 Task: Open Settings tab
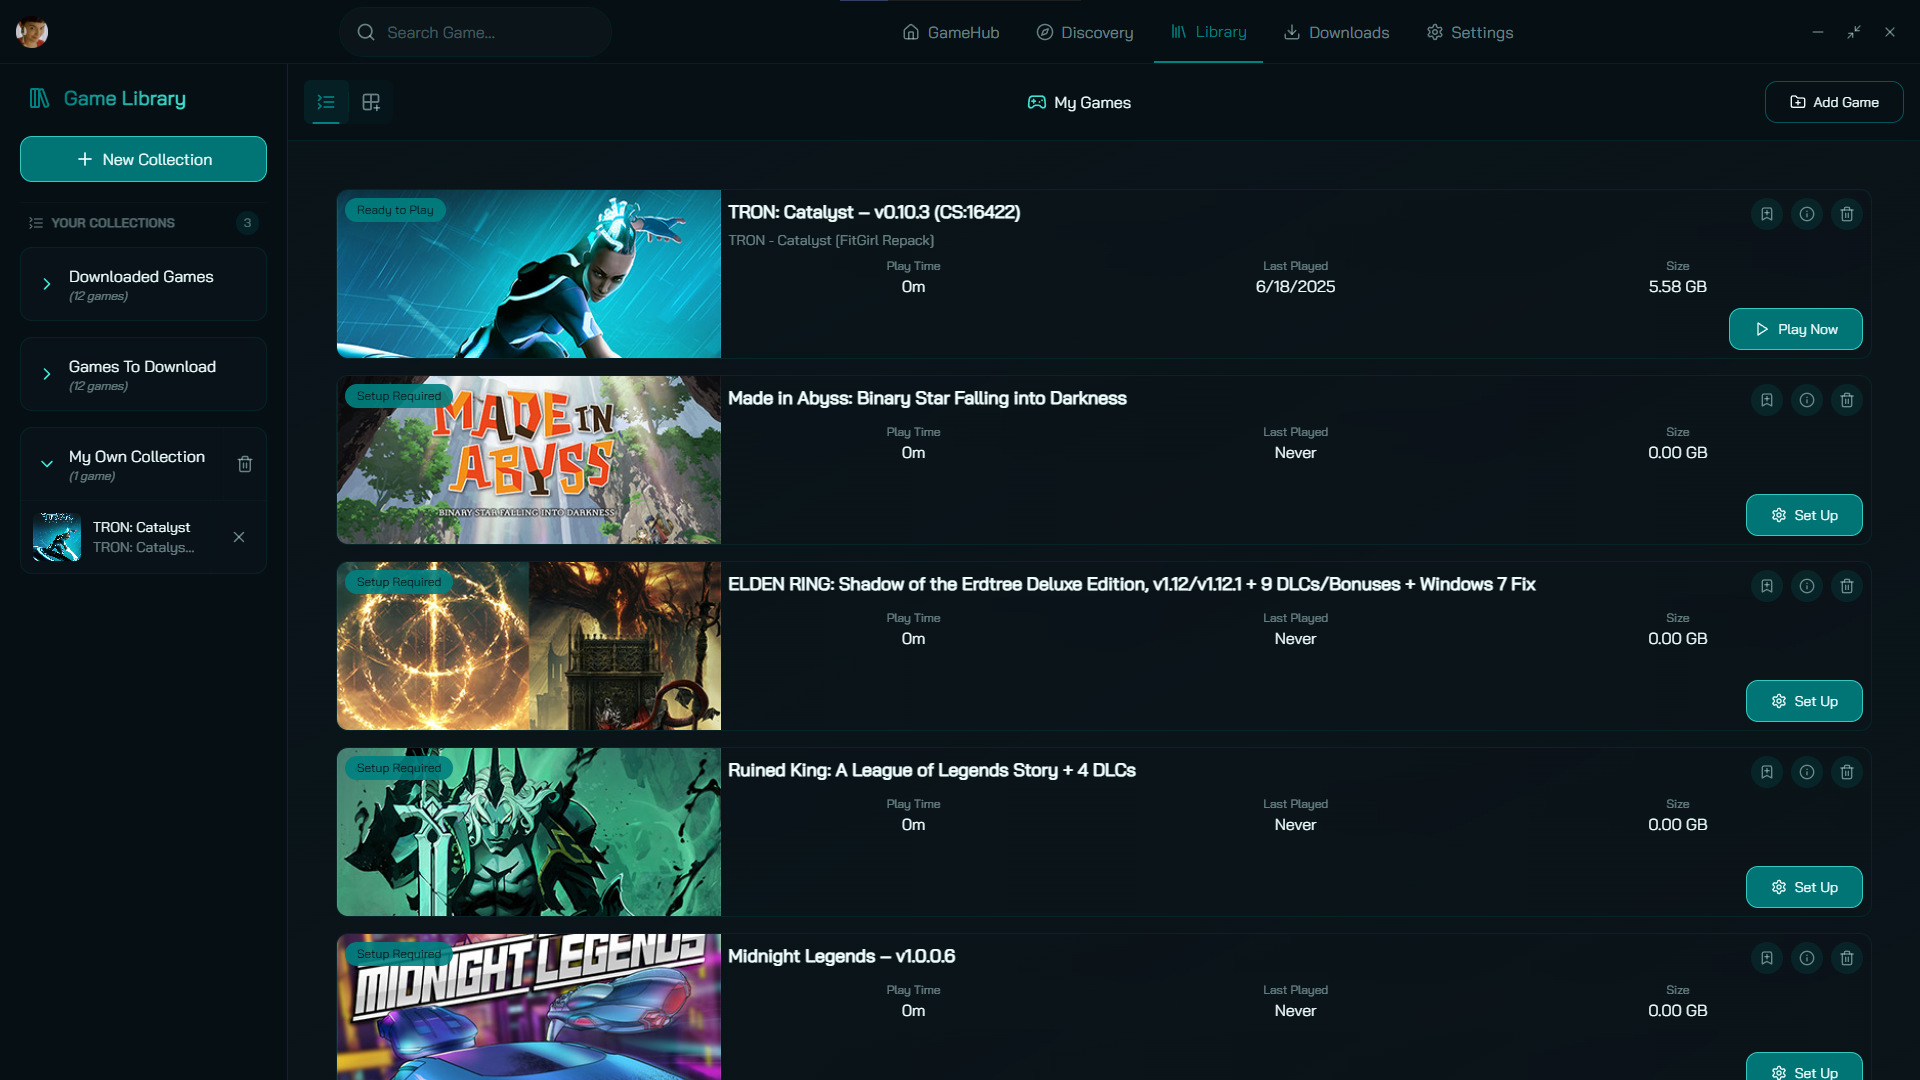point(1469,32)
